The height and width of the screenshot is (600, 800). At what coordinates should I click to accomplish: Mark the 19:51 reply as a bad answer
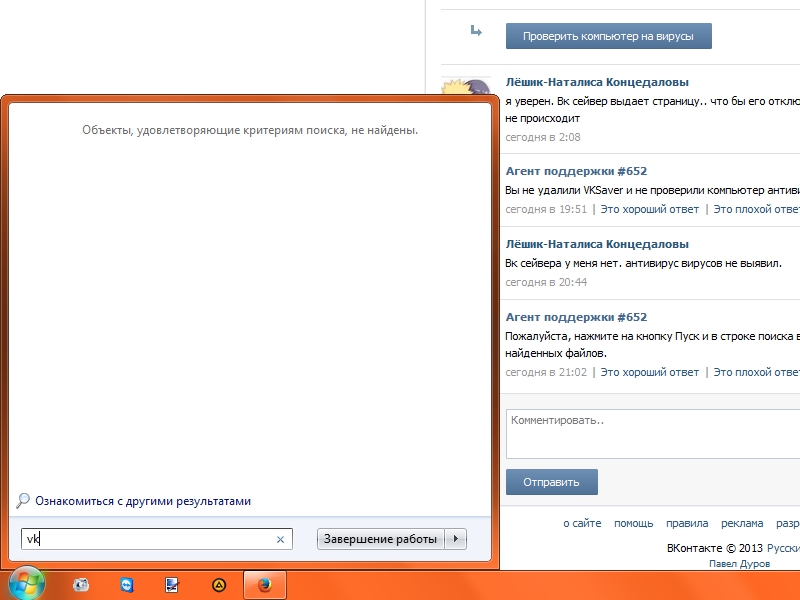[756, 209]
